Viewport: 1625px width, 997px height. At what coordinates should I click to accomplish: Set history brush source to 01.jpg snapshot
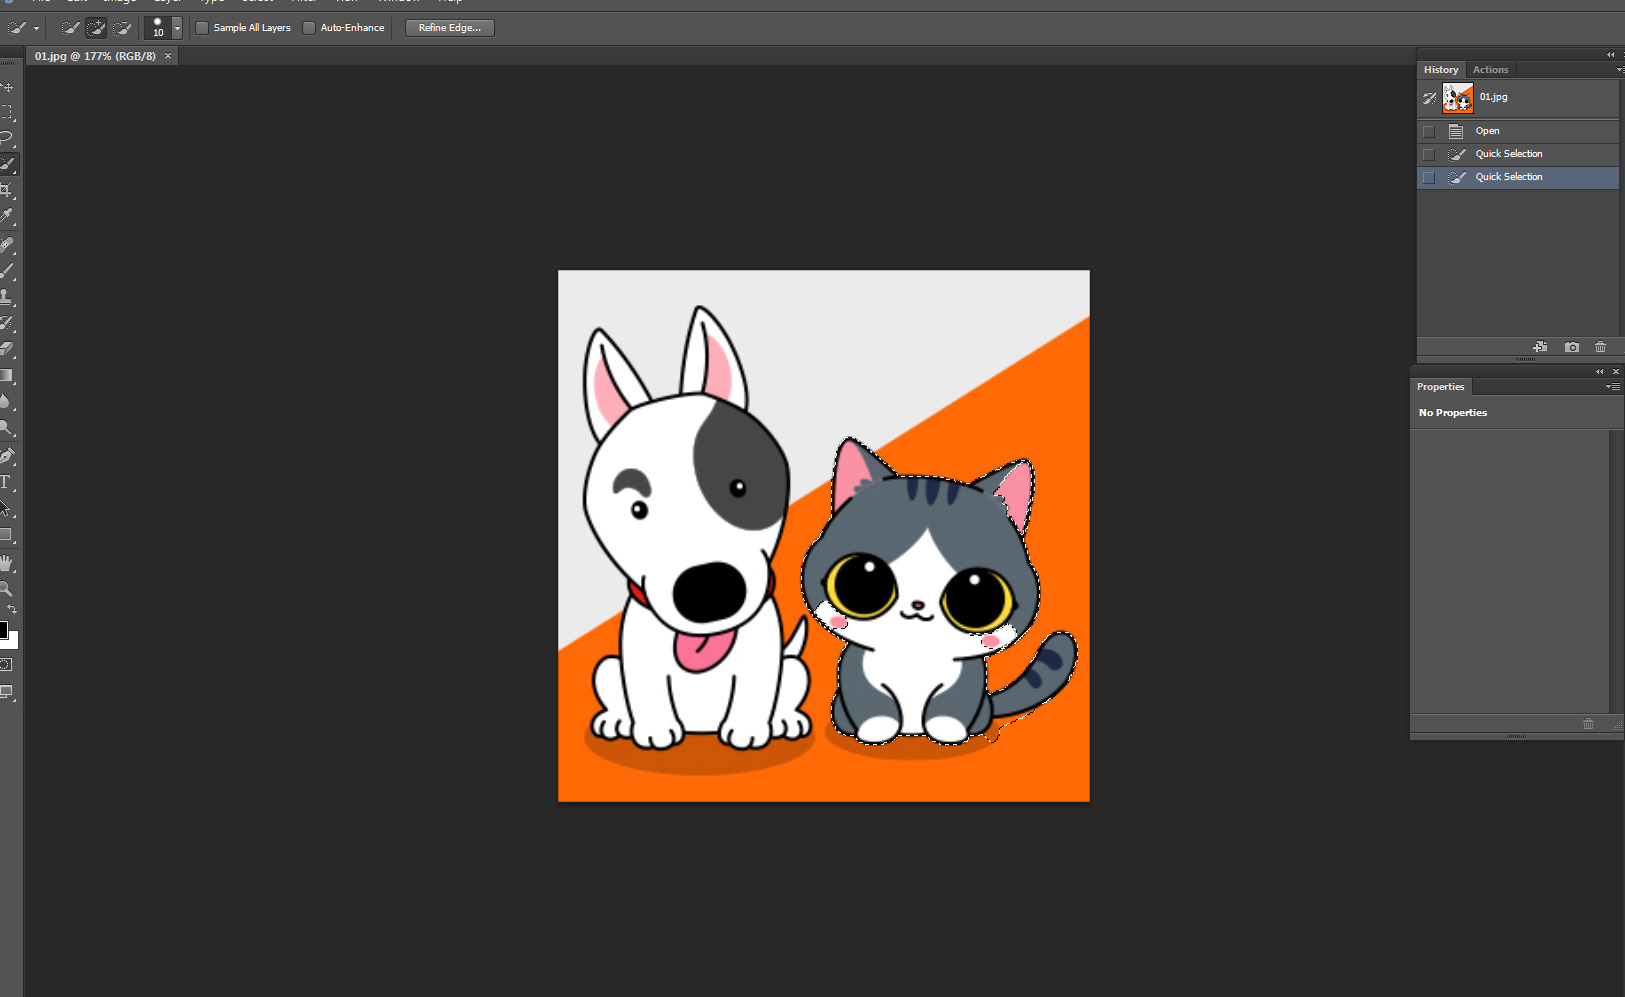[x=1429, y=98]
